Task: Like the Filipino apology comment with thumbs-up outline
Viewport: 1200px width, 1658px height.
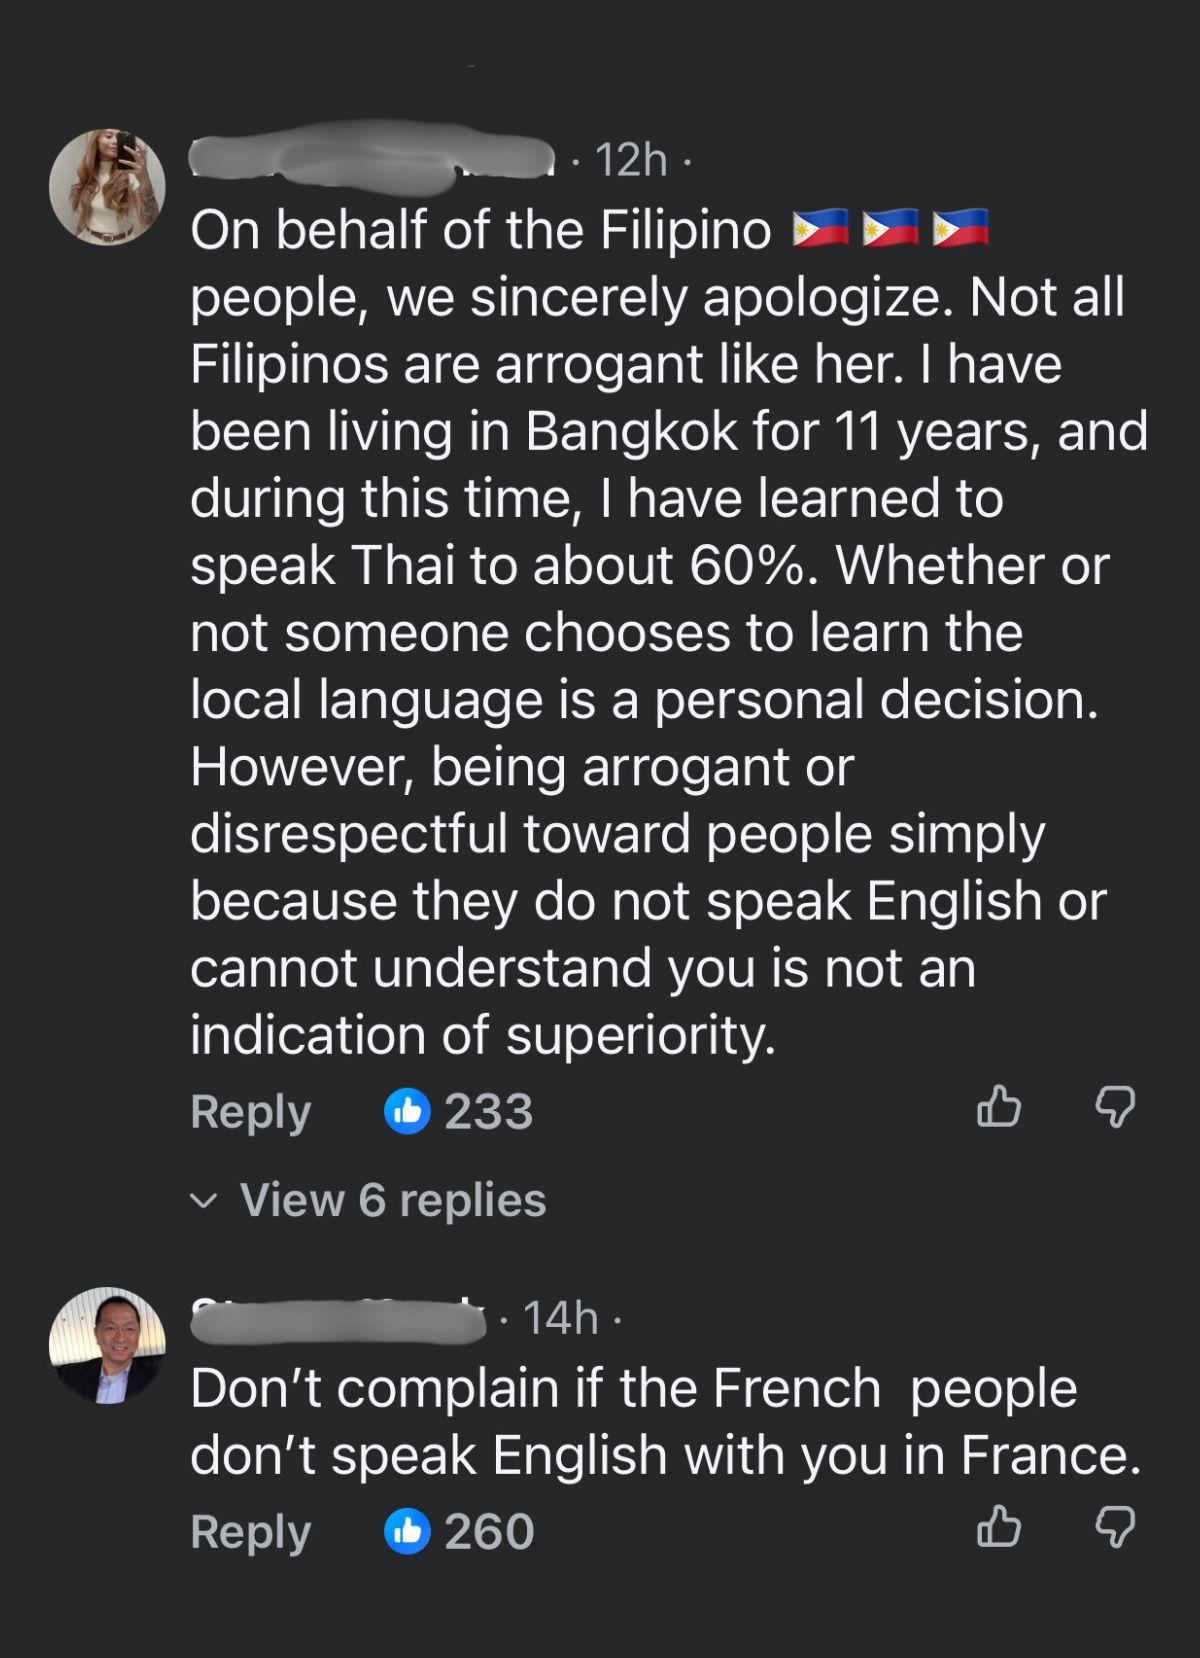Action: click(998, 1108)
